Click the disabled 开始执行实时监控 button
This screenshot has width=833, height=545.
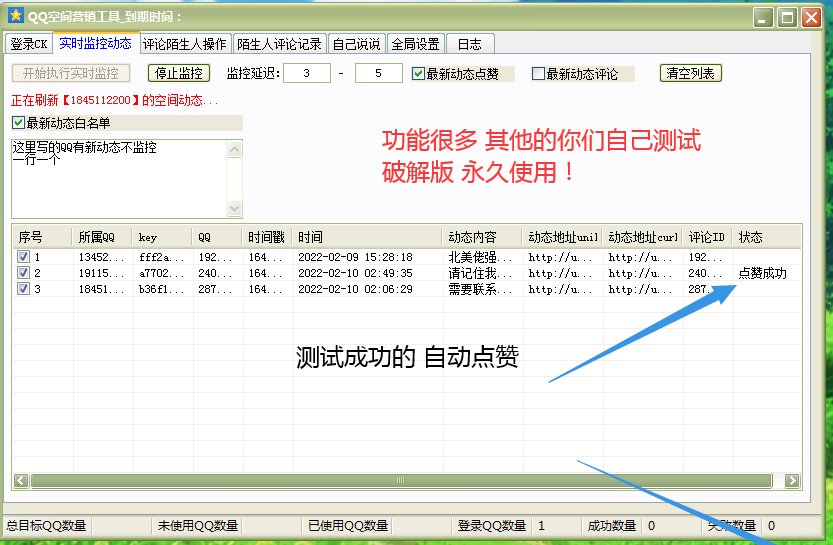pos(71,73)
